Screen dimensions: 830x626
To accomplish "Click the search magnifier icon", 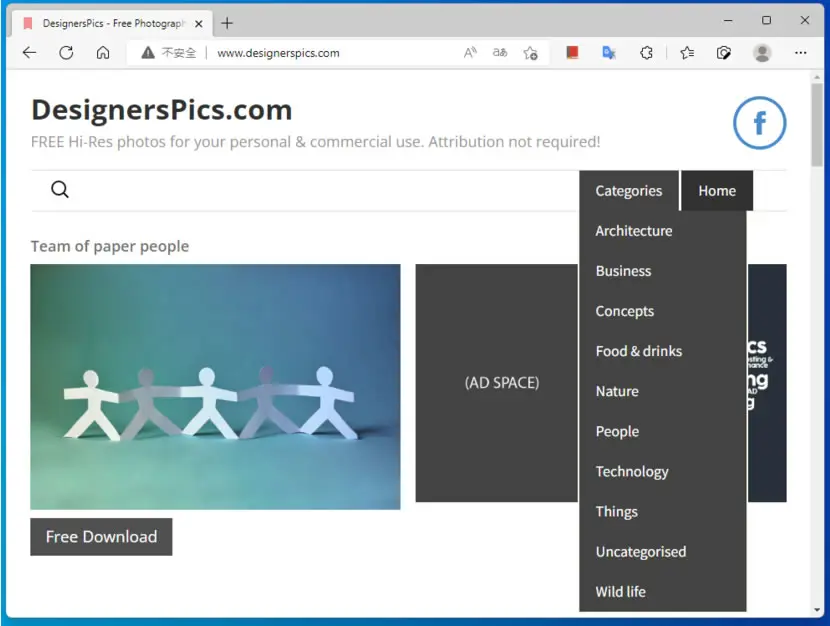I will [60, 189].
